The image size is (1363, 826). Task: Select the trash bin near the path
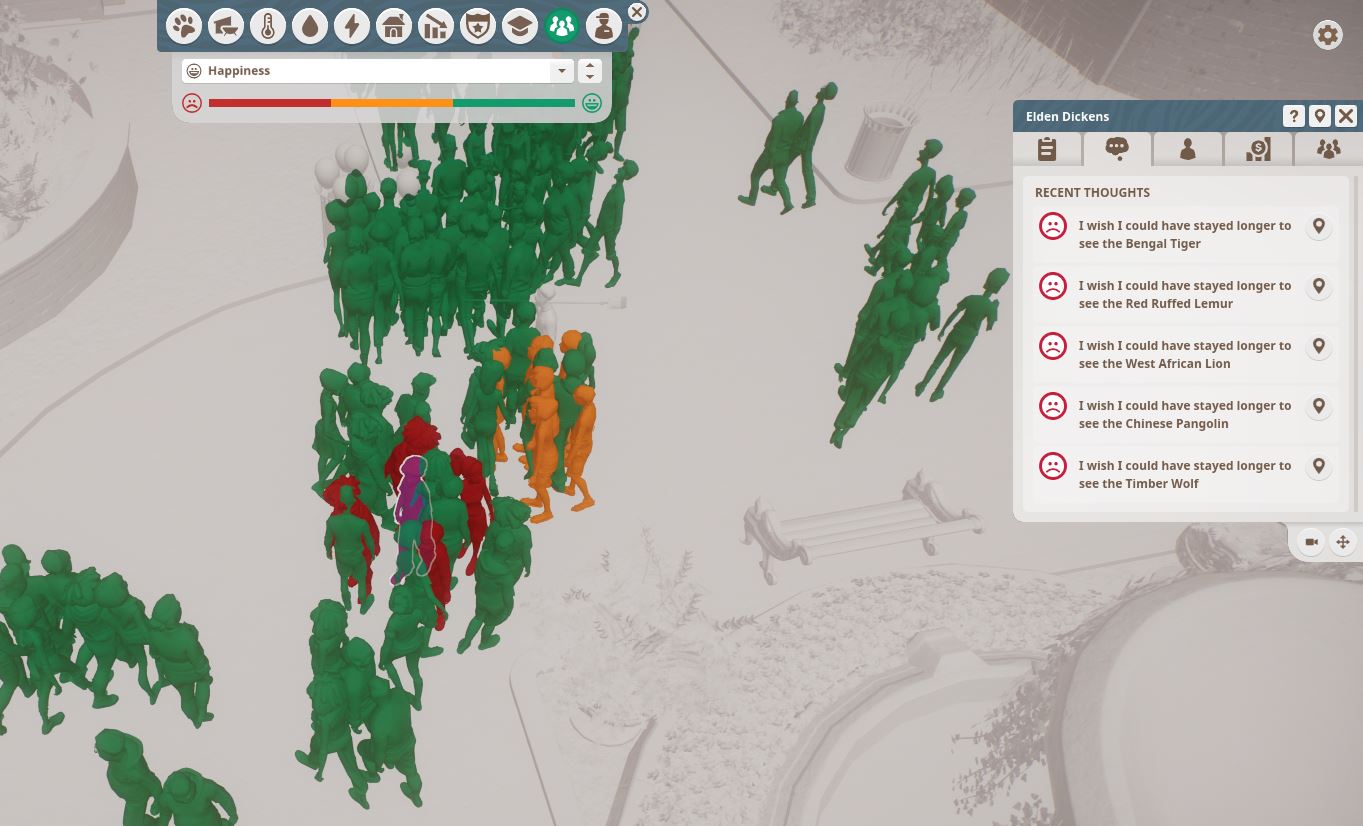[879, 141]
